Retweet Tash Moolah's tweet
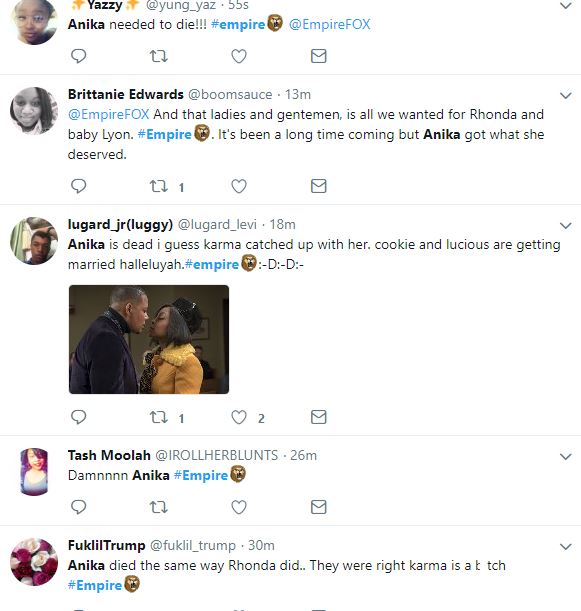Image resolution: width=581 pixels, height=611 pixels. point(159,507)
